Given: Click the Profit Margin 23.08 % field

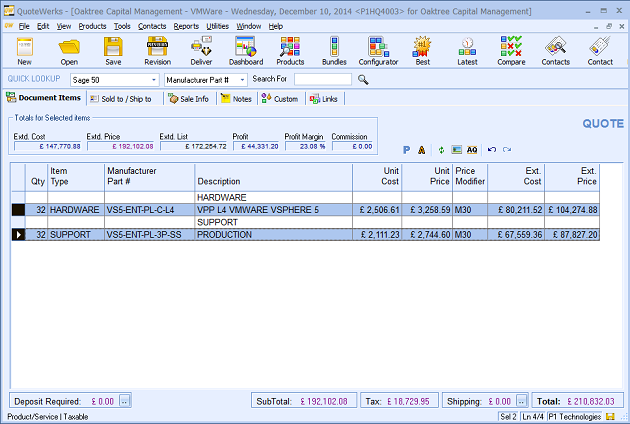Looking at the screenshot, I should point(306,146).
